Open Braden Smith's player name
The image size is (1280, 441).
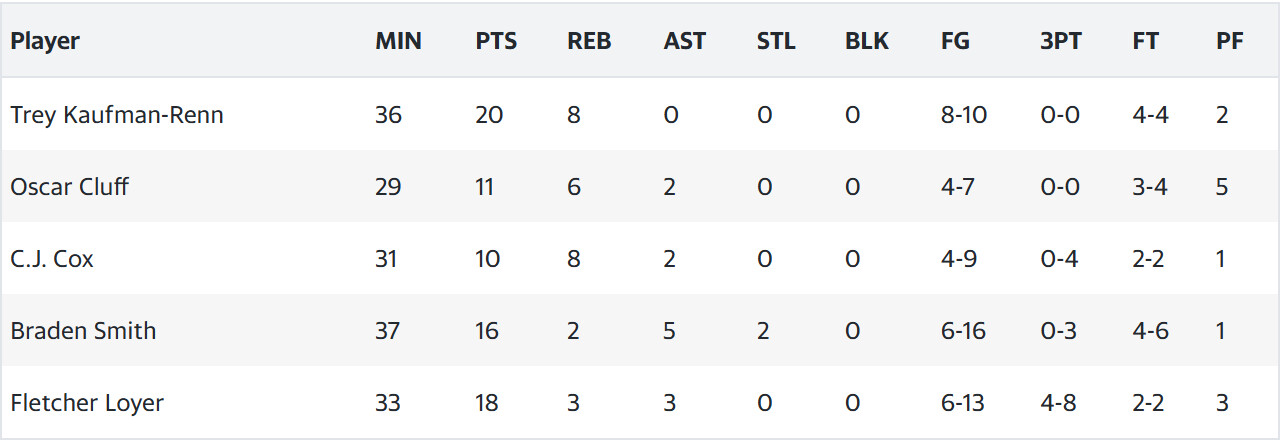(x=83, y=331)
